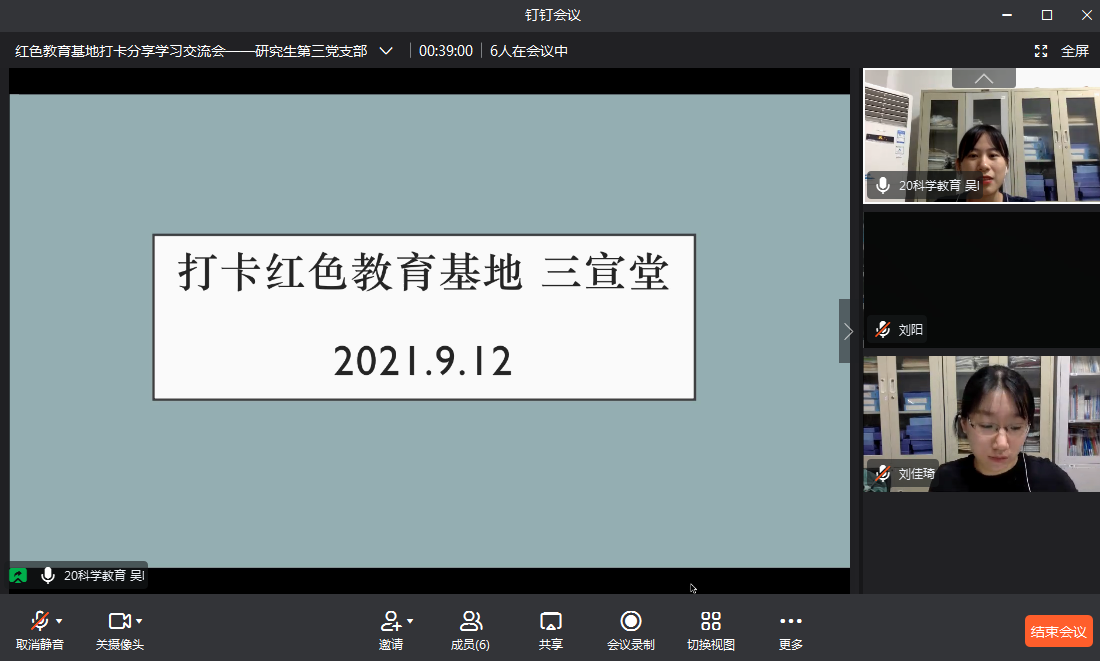Image resolution: width=1100 pixels, height=661 pixels.
Task: Open audio options arrow beside 取消静音
Action: (x=59, y=621)
